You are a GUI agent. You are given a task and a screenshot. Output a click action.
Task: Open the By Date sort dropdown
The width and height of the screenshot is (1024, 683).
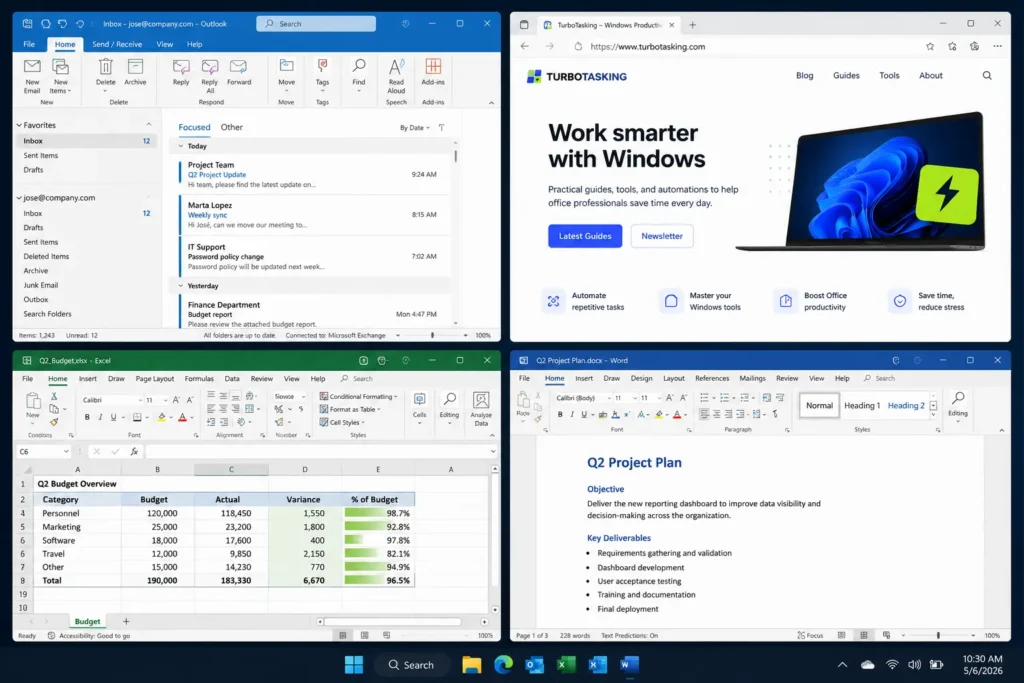[415, 128]
